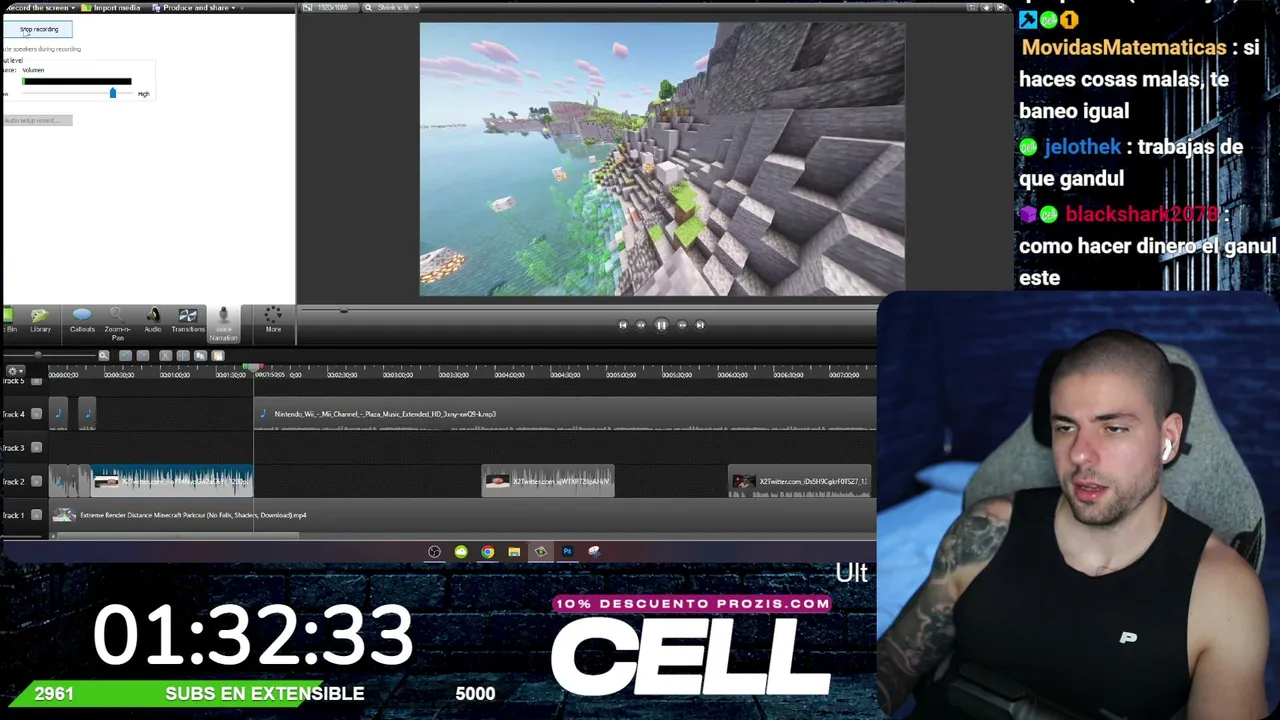Click the Stop recording button
Screen dimensions: 1280x720
[38, 29]
